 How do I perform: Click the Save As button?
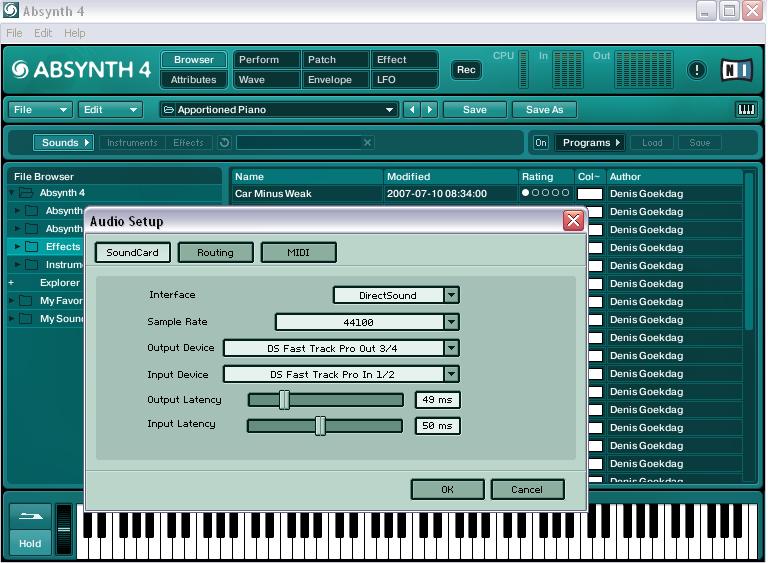point(544,110)
